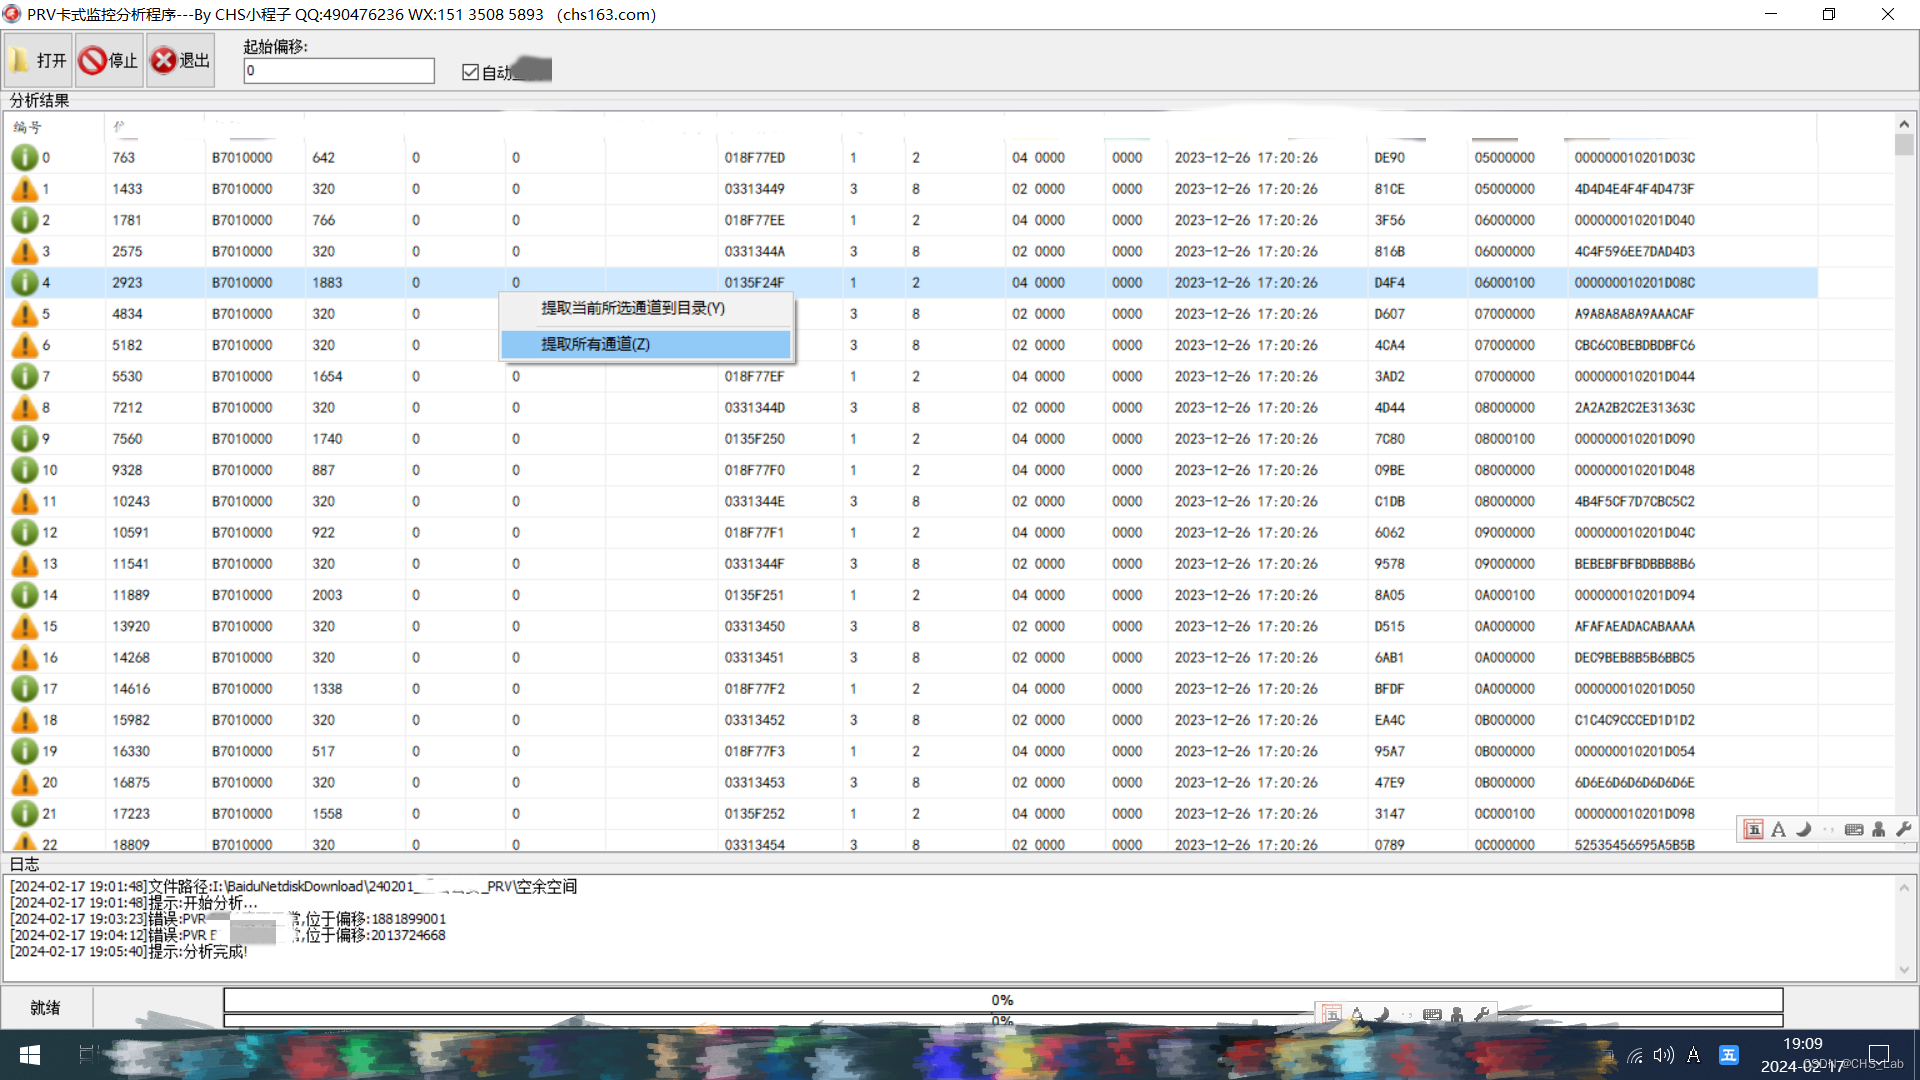1920x1080 pixels.
Task: Click the wrench icon on IME toolbar
Action: (1903, 829)
